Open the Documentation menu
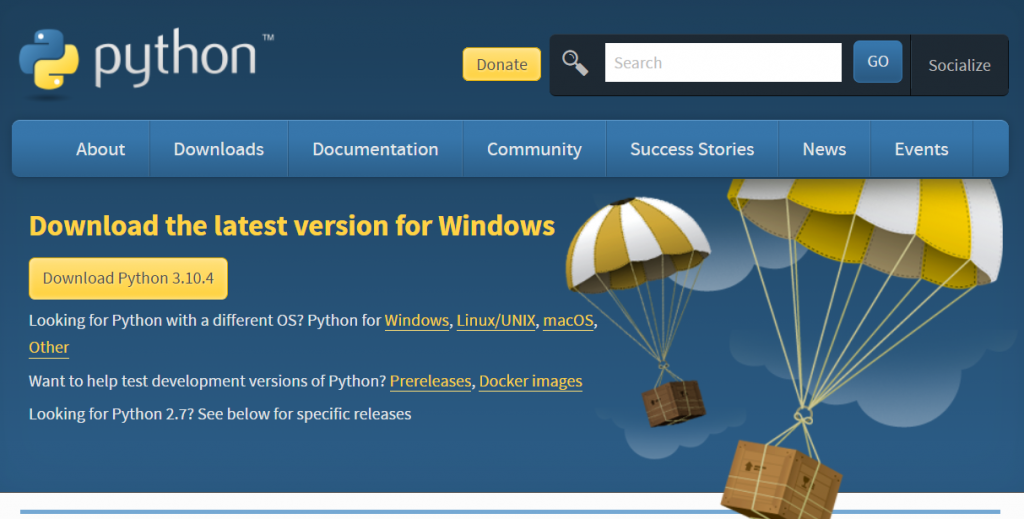 click(x=376, y=149)
